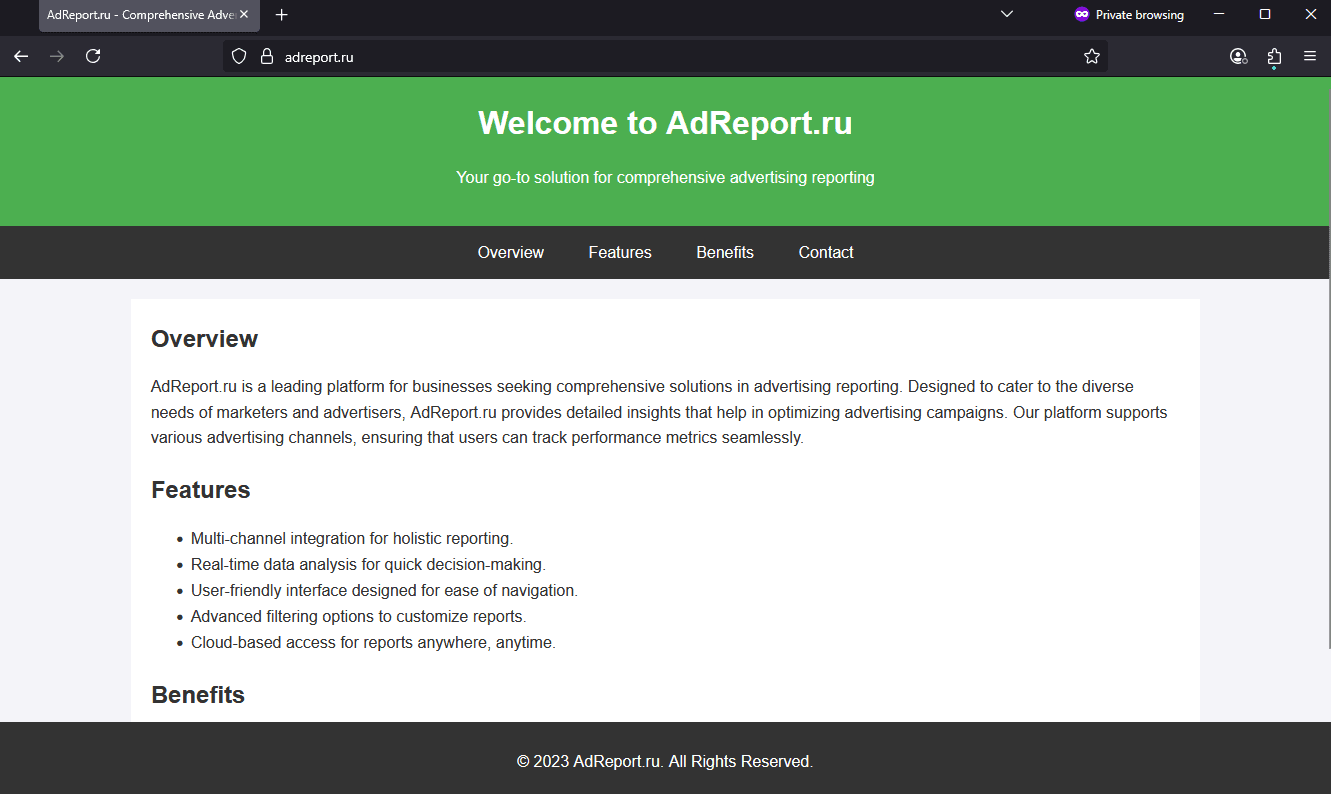Open the Features navigation link
This screenshot has width=1331, height=794.
coord(619,252)
